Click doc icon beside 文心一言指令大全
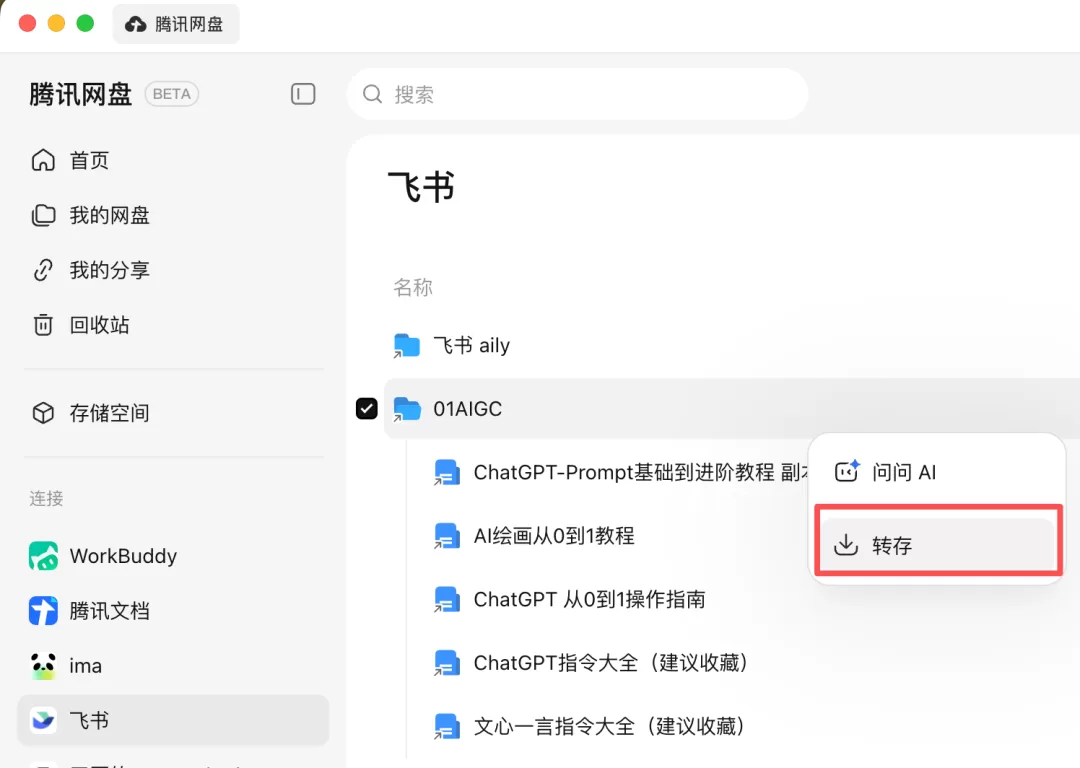 447,726
